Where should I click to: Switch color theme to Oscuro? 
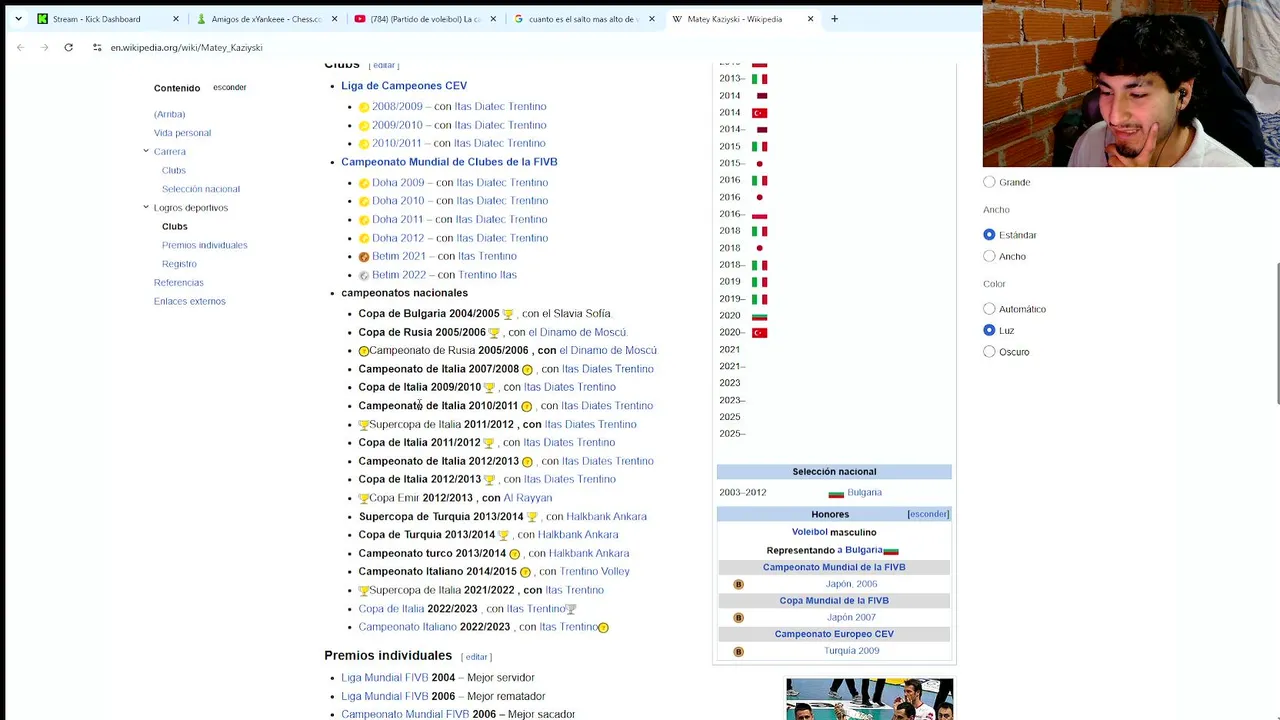pyautogui.click(x=989, y=352)
